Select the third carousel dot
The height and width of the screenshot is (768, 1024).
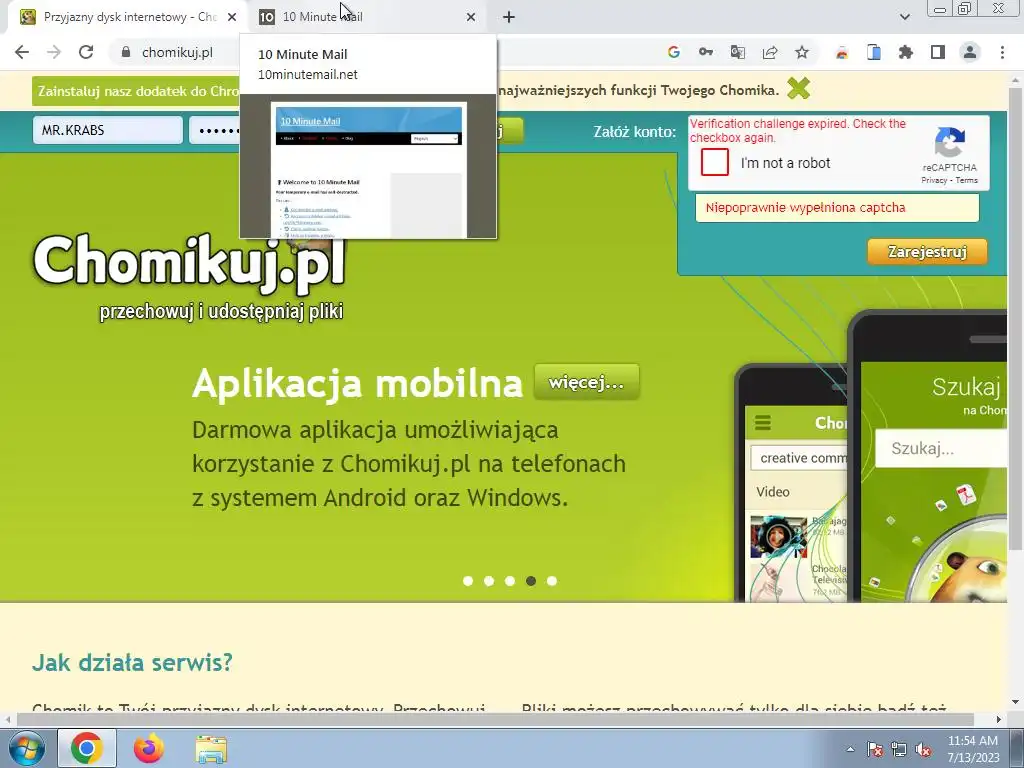click(509, 581)
